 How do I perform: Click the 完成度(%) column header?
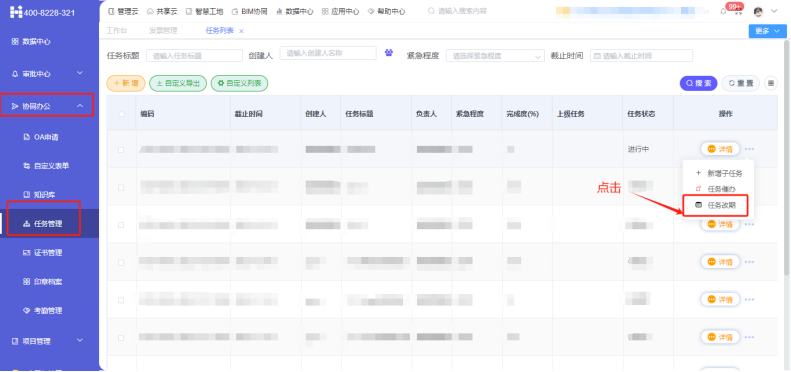[523, 114]
